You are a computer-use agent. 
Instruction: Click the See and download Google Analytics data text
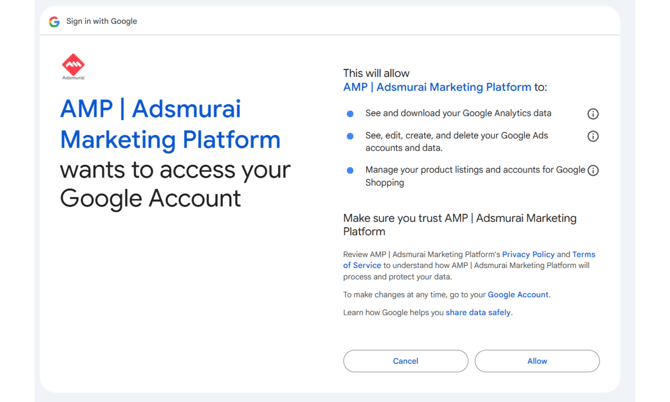[458, 114]
